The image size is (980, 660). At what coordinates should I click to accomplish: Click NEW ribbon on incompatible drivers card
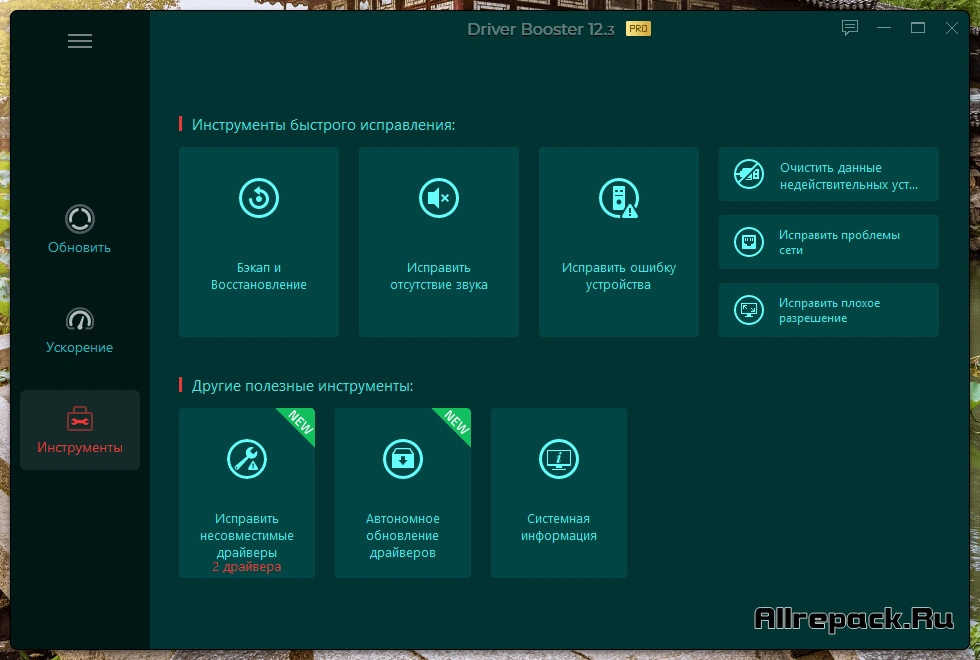pyautogui.click(x=300, y=423)
